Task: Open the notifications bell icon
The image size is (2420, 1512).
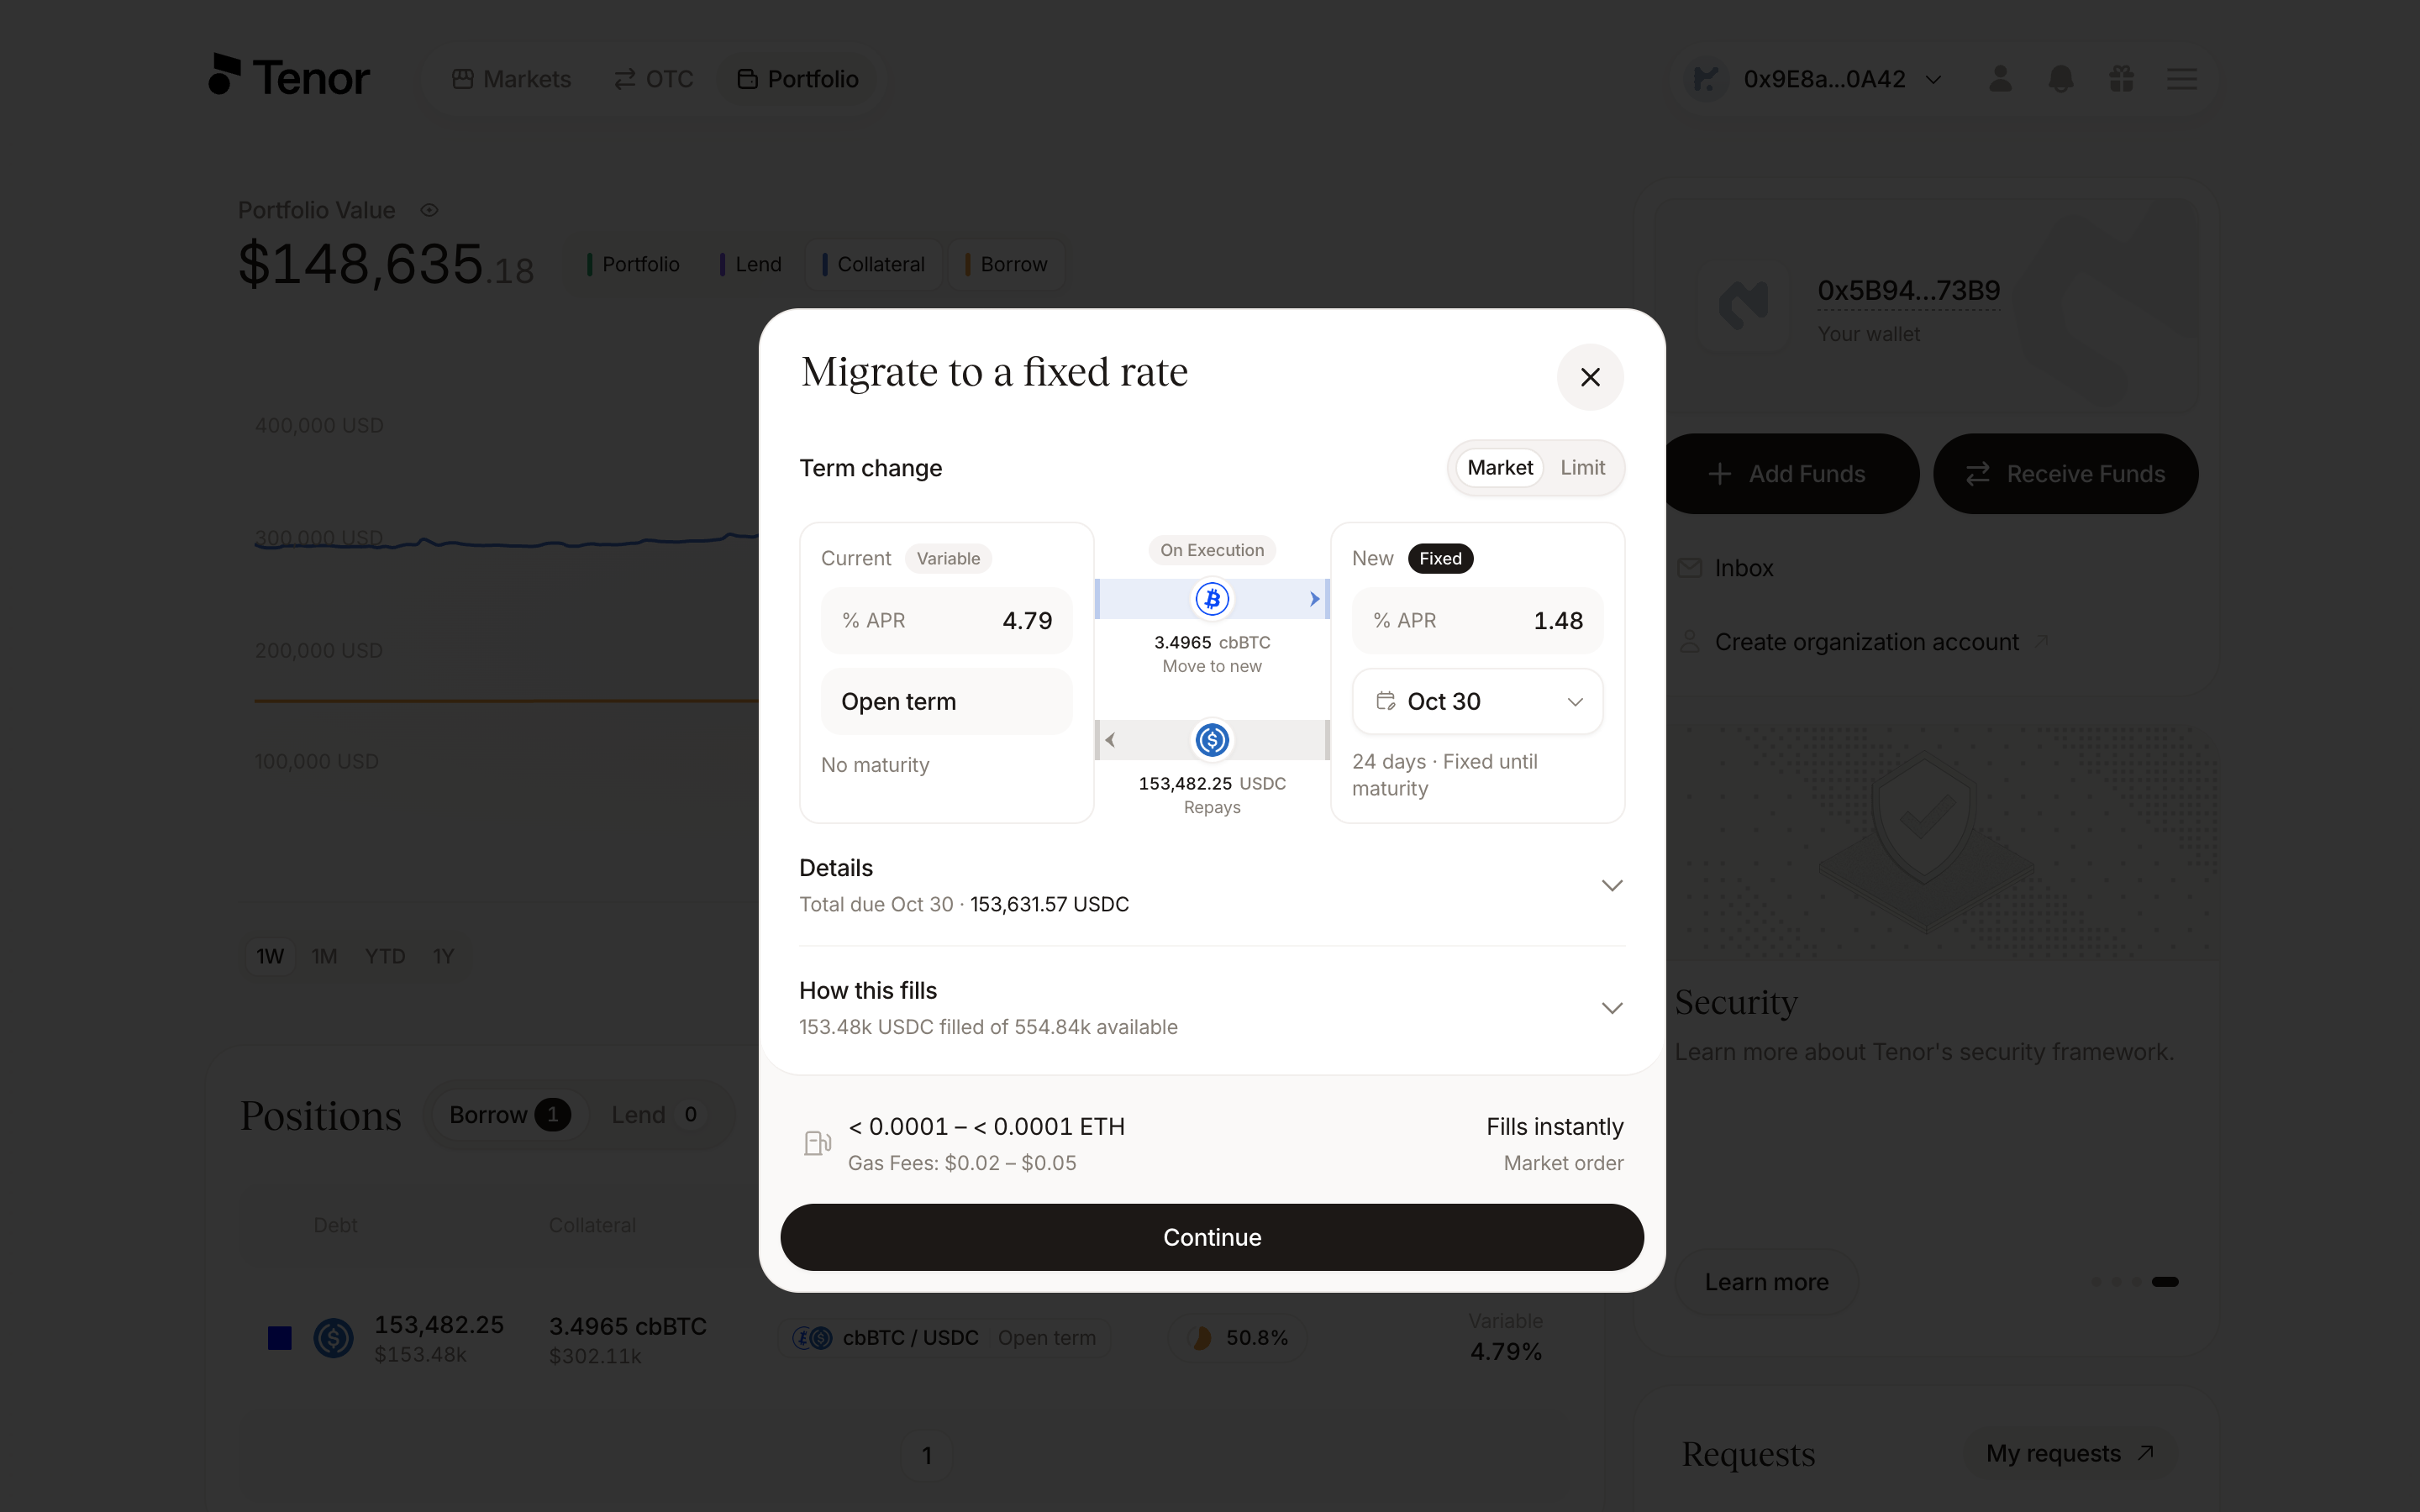Action: [2061, 79]
